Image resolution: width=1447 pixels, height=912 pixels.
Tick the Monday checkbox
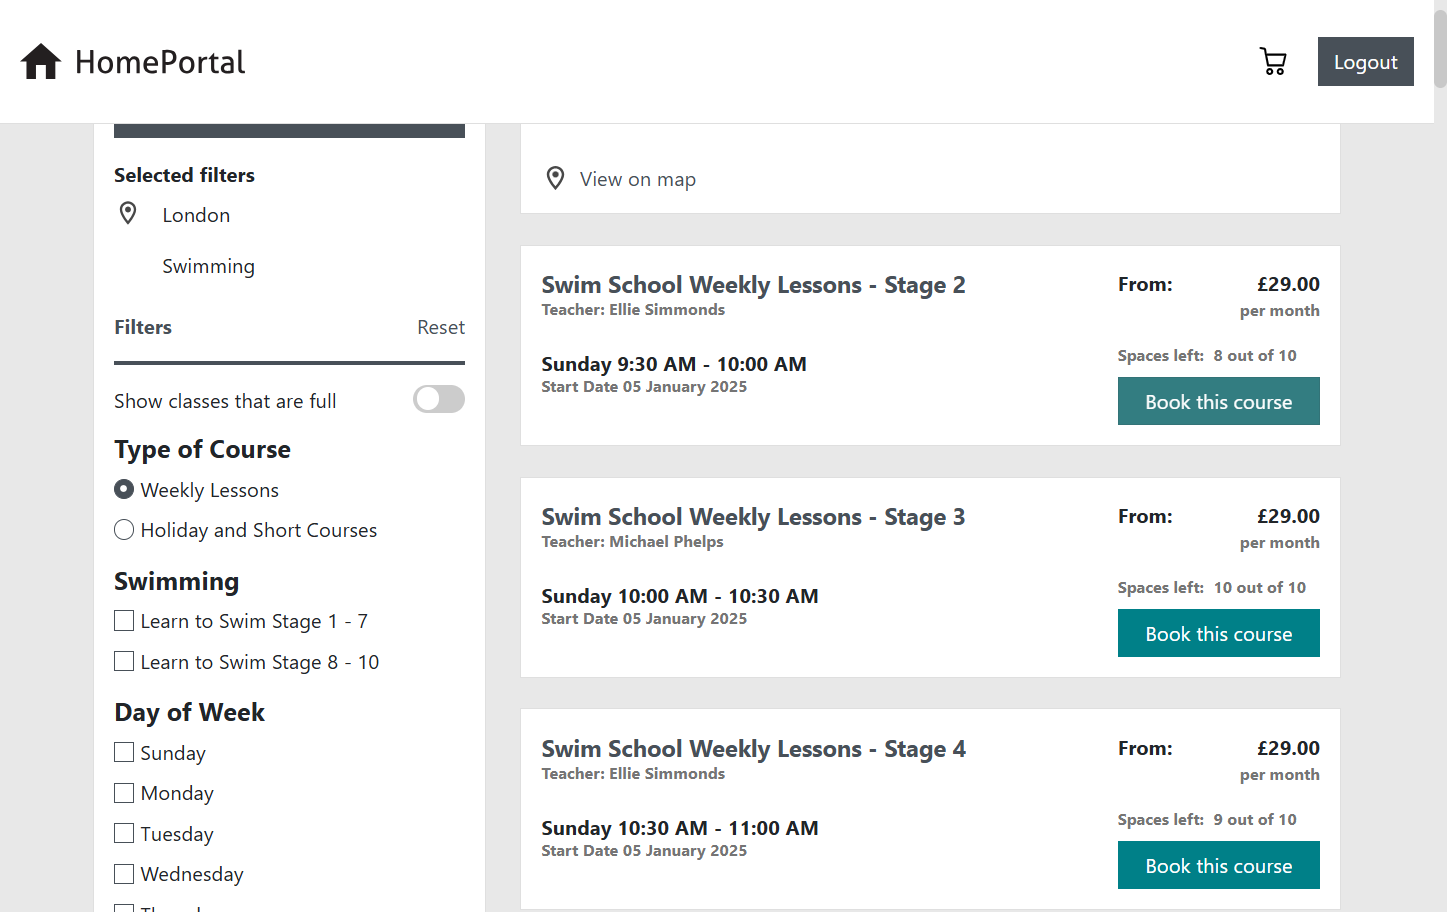[x=124, y=793]
